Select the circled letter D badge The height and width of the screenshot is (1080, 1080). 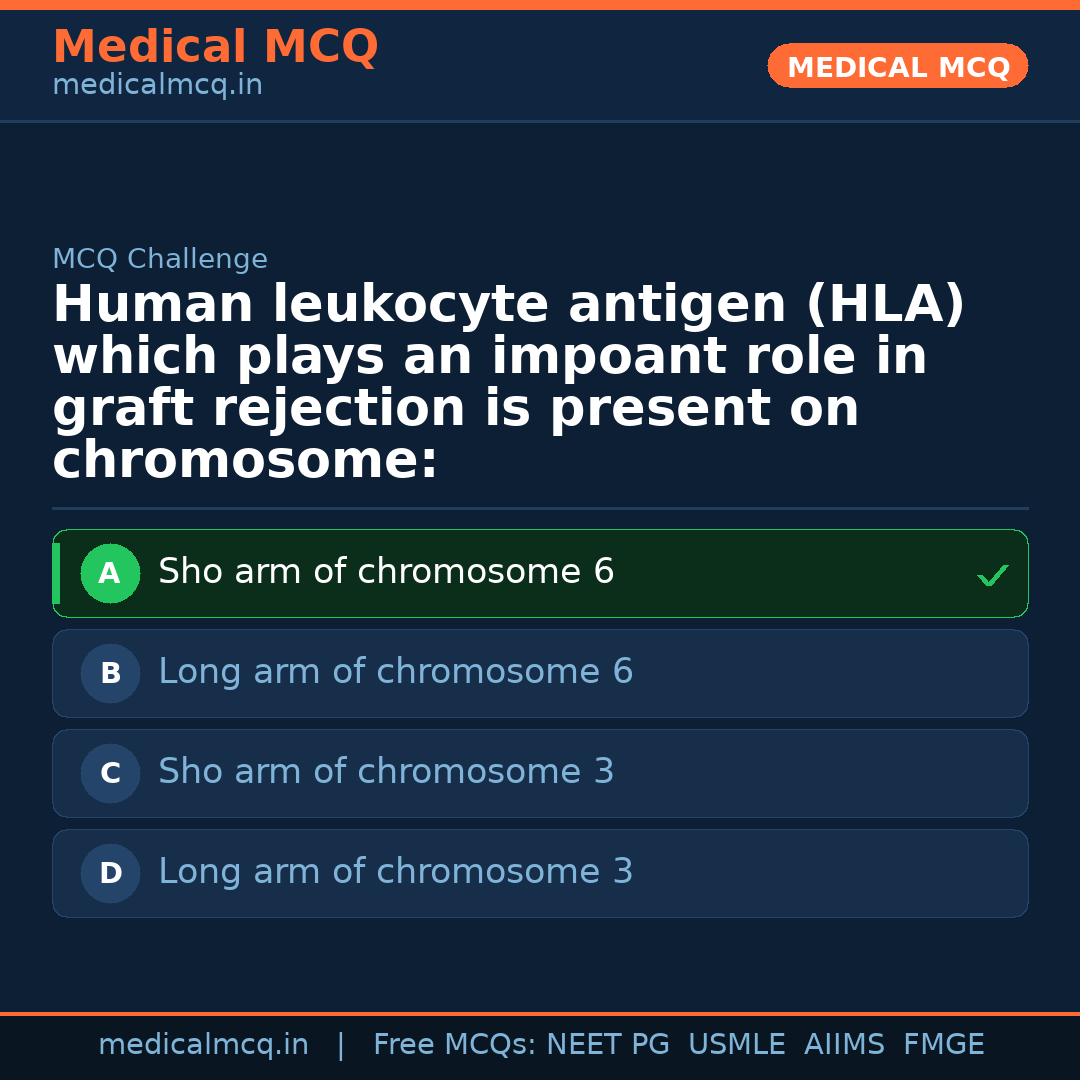pyautogui.click(x=110, y=874)
